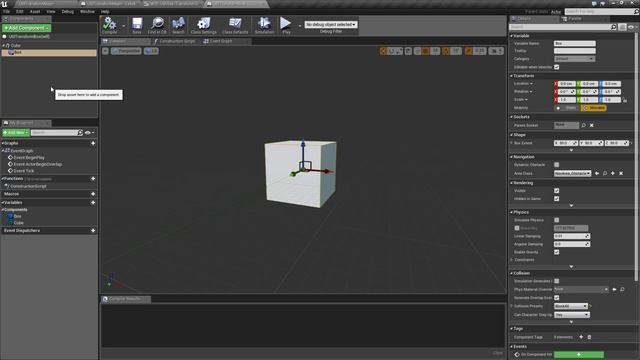
Task: Open the Category dropdown
Action: click(x=574, y=59)
